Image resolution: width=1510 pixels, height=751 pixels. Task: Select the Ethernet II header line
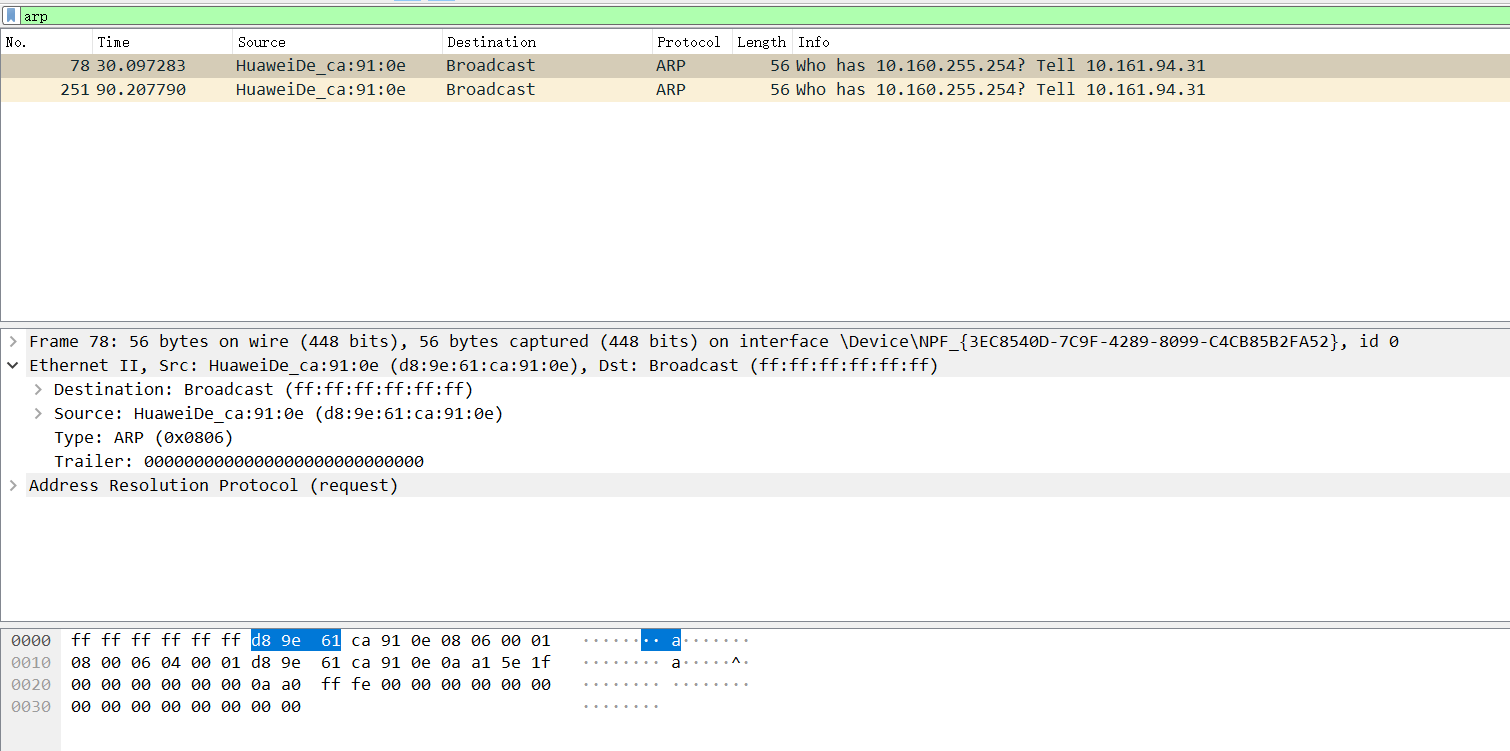click(484, 366)
